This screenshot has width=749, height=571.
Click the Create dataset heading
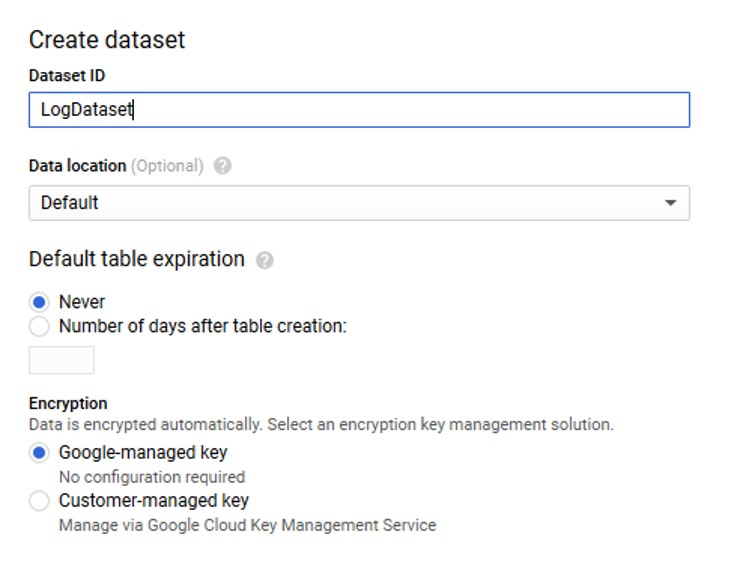(x=107, y=40)
